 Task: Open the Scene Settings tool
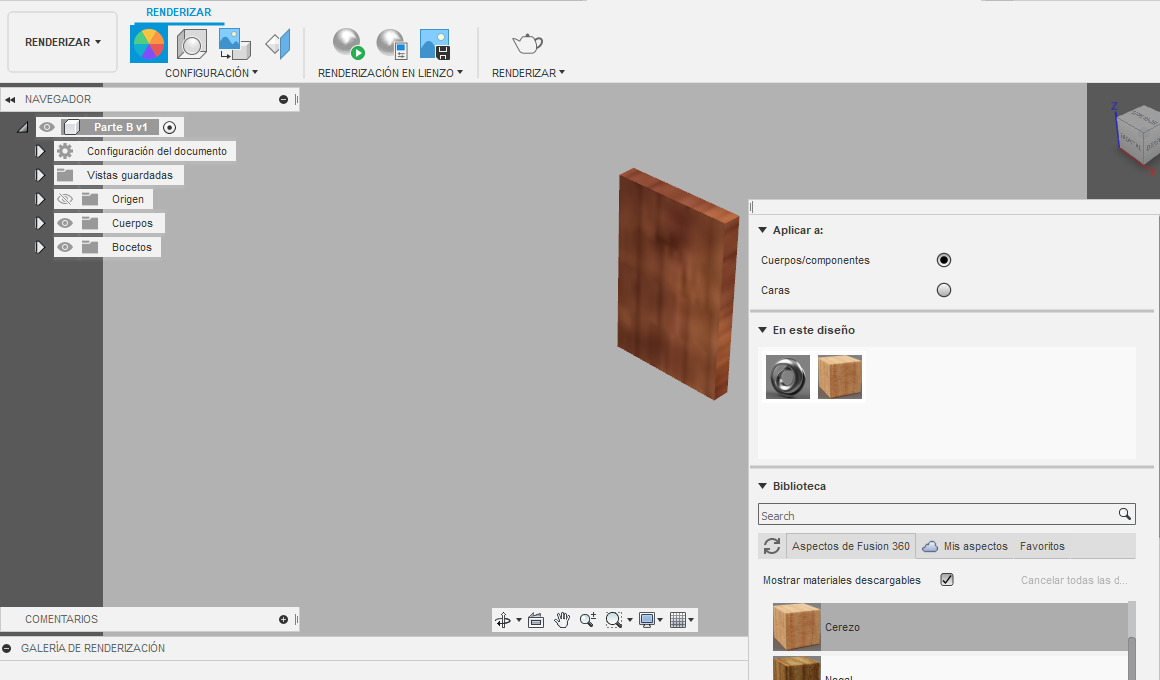point(192,44)
